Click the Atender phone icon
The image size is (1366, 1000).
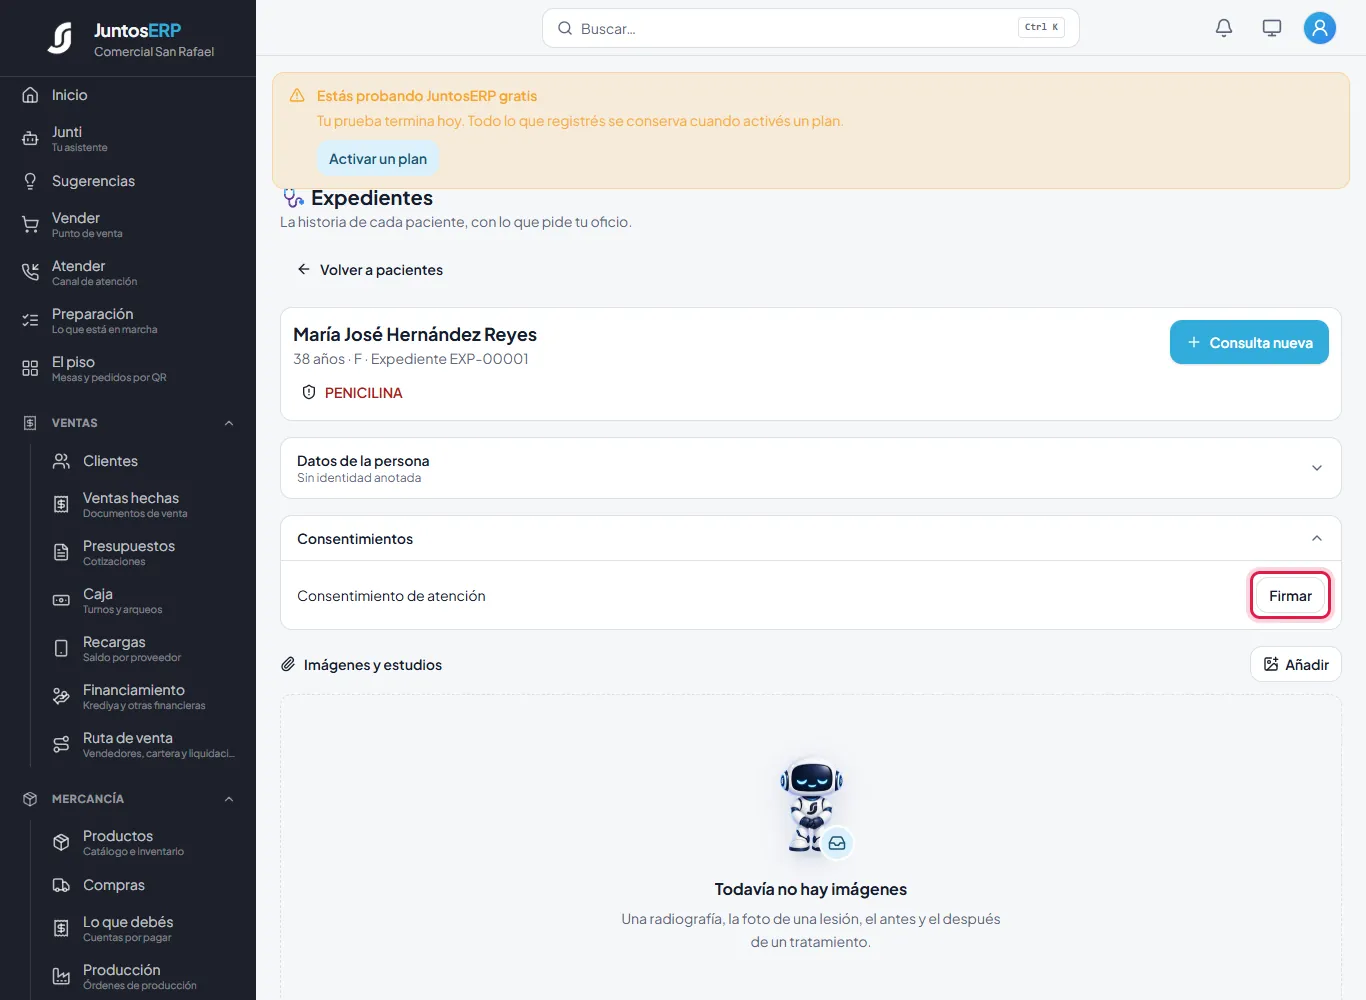tap(30, 273)
